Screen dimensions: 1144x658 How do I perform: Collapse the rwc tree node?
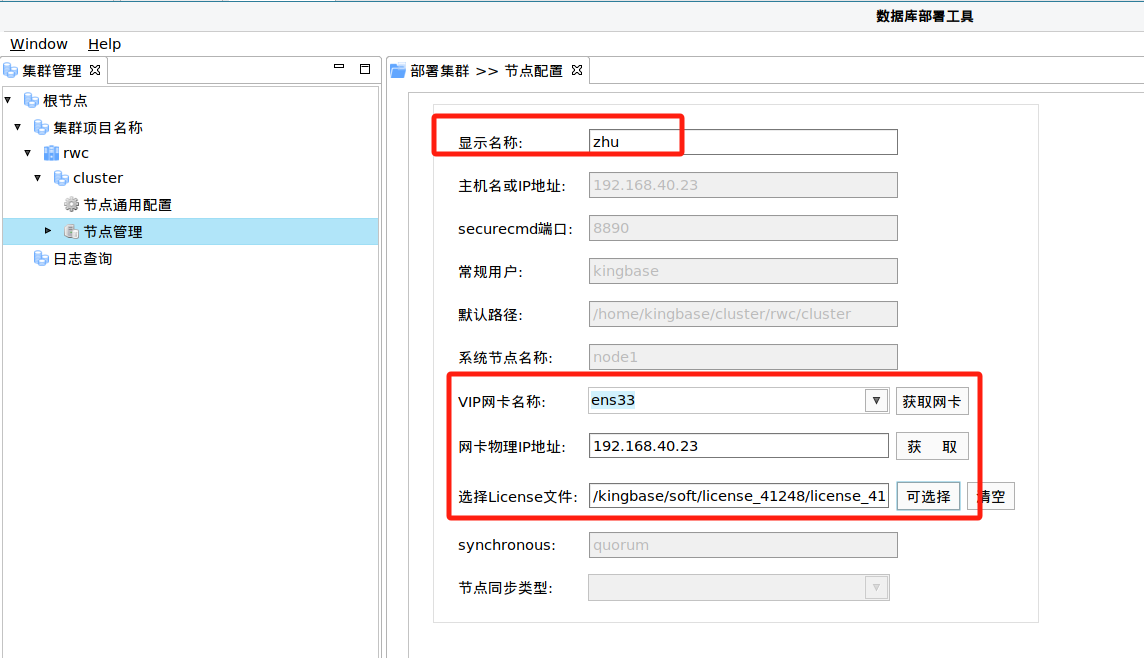[28, 153]
